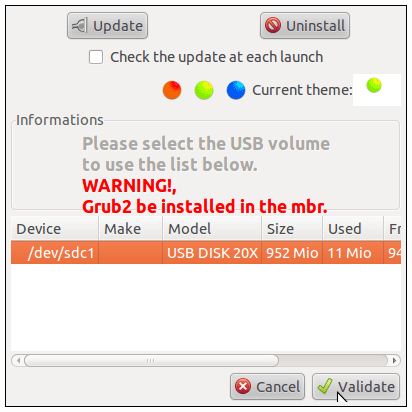The image size is (412, 412).
Task: Click the red stop icon on Uninstall
Action: click(x=273, y=25)
